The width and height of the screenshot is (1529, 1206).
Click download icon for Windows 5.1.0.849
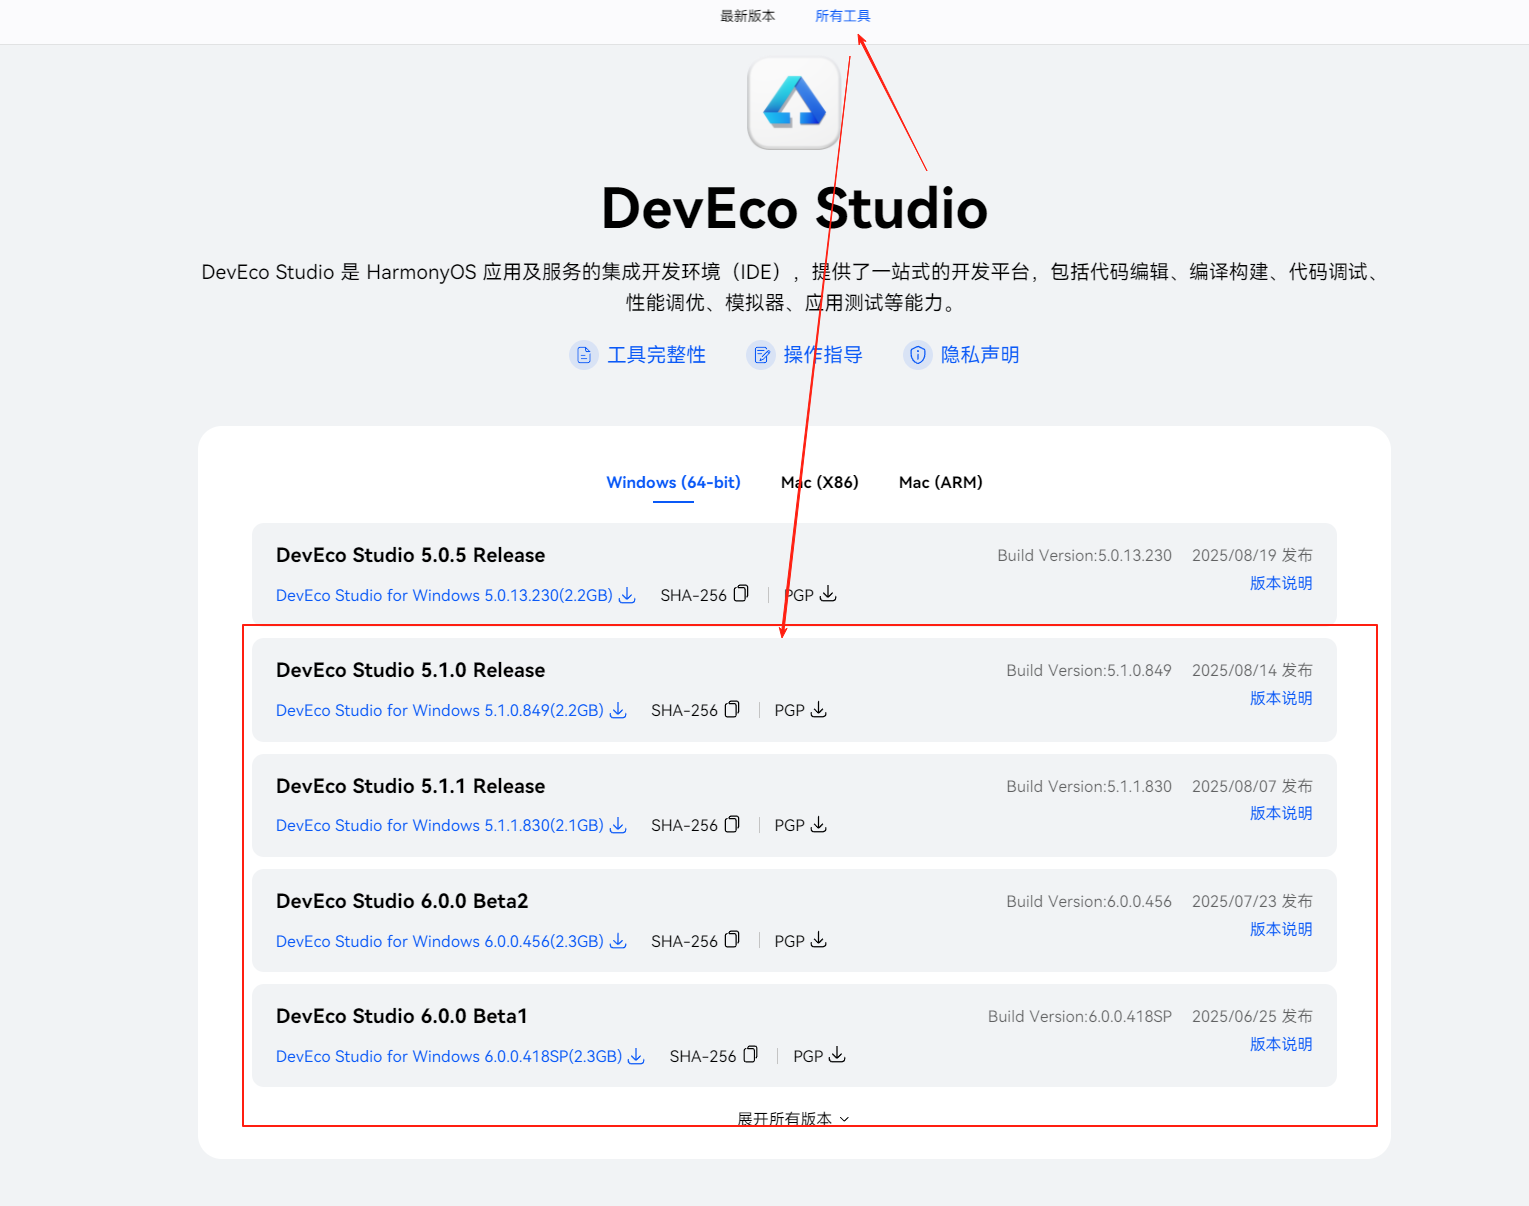pyautogui.click(x=618, y=710)
